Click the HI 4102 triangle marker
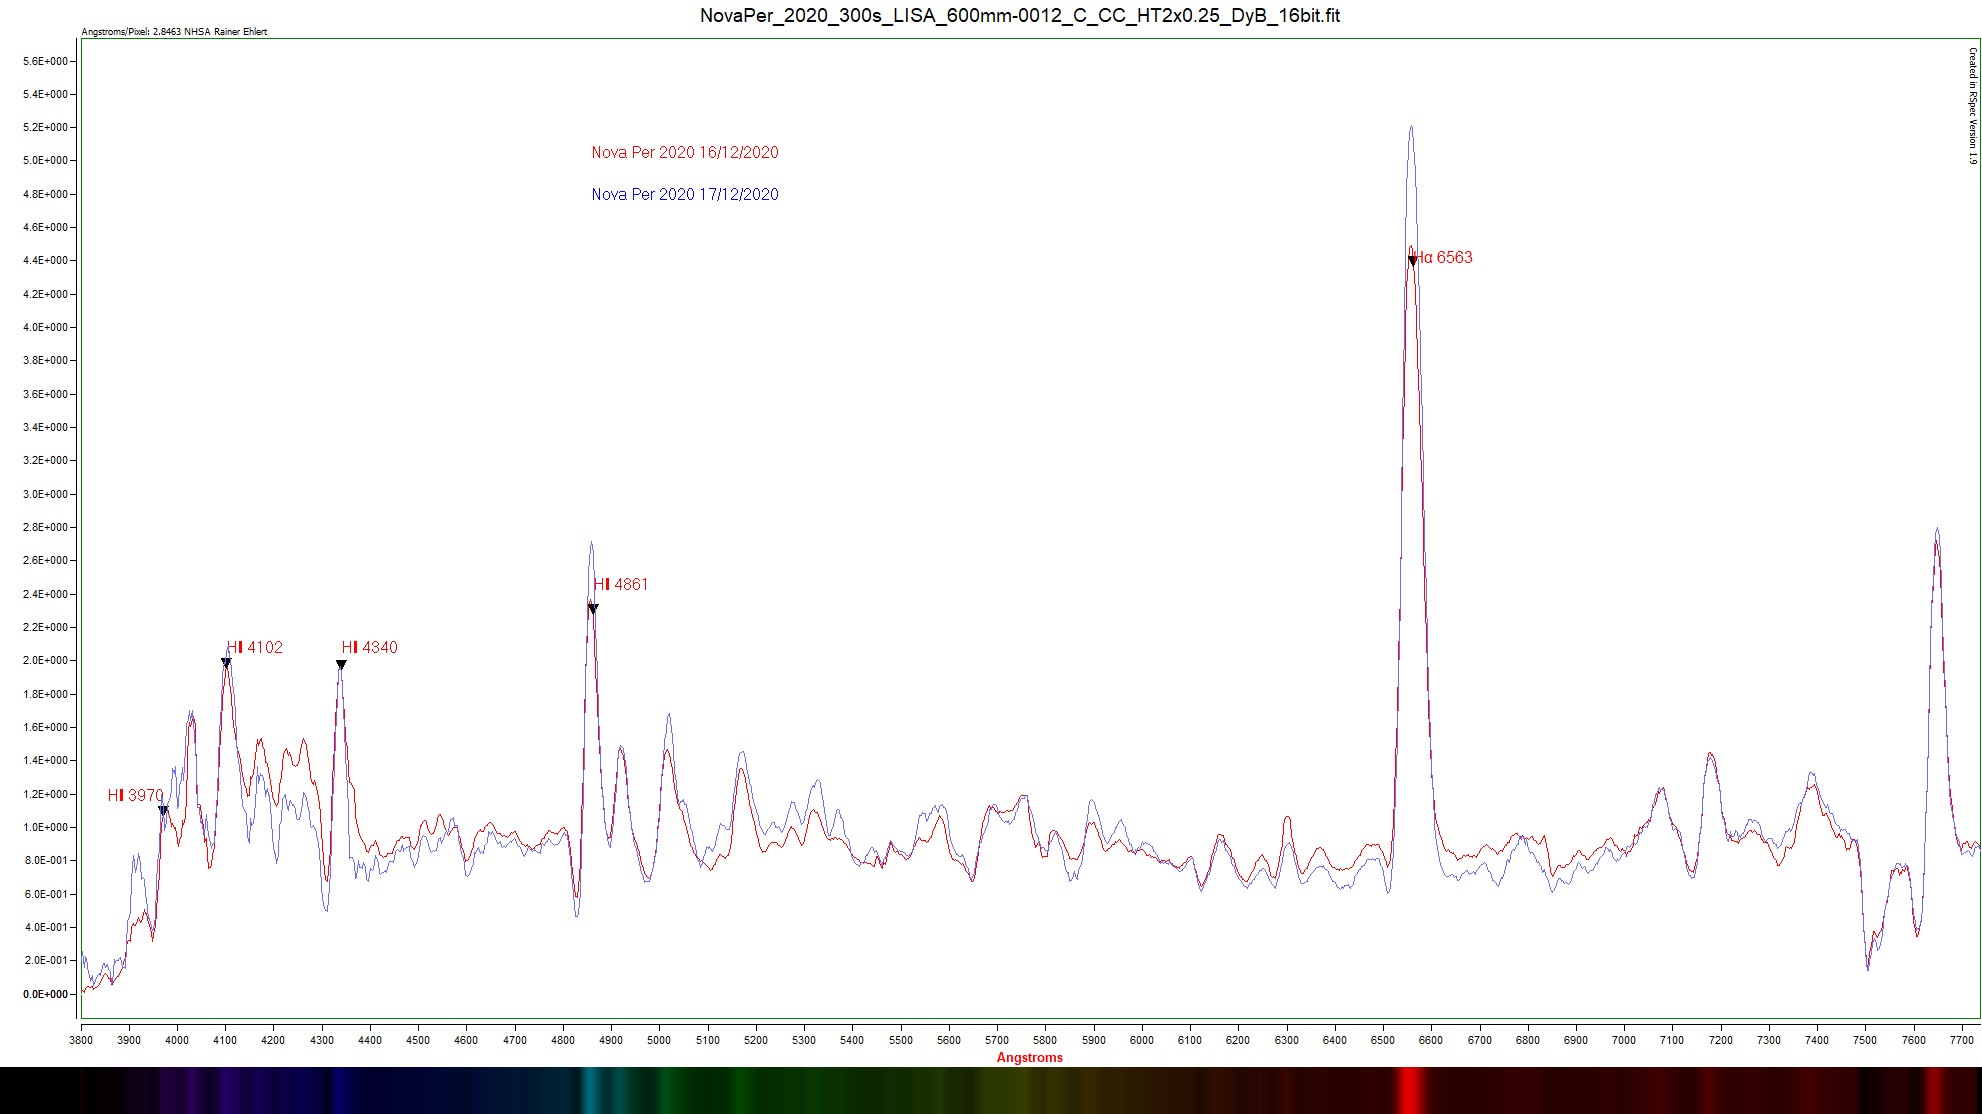 point(226,663)
